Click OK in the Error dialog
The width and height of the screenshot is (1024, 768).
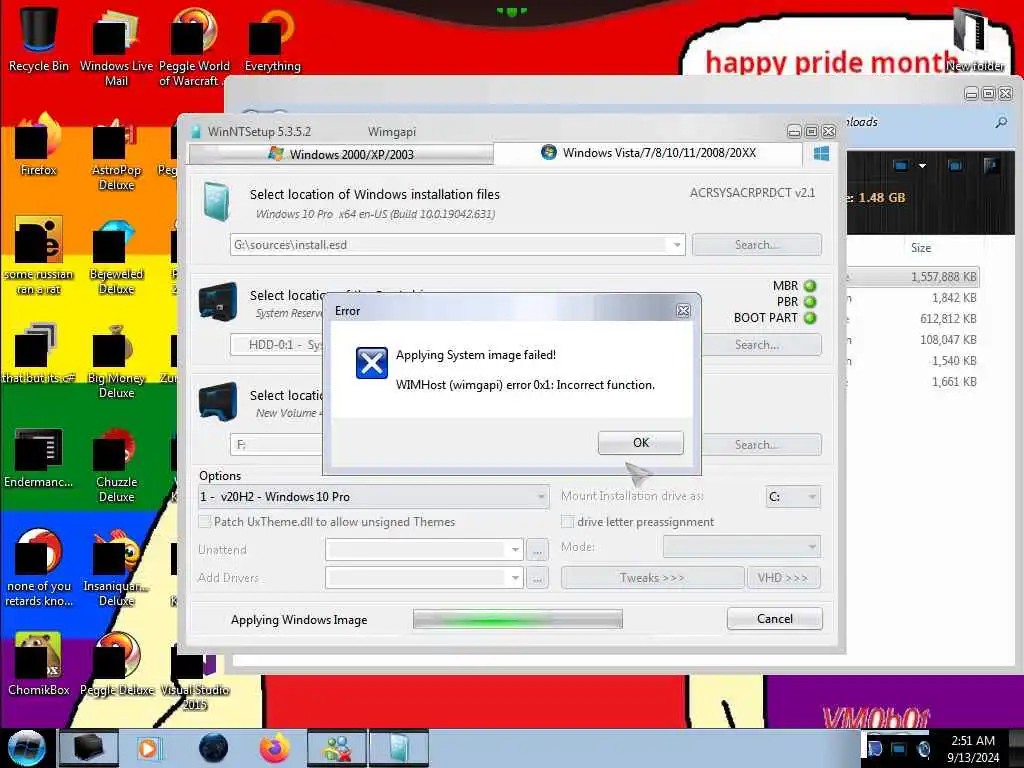click(641, 443)
